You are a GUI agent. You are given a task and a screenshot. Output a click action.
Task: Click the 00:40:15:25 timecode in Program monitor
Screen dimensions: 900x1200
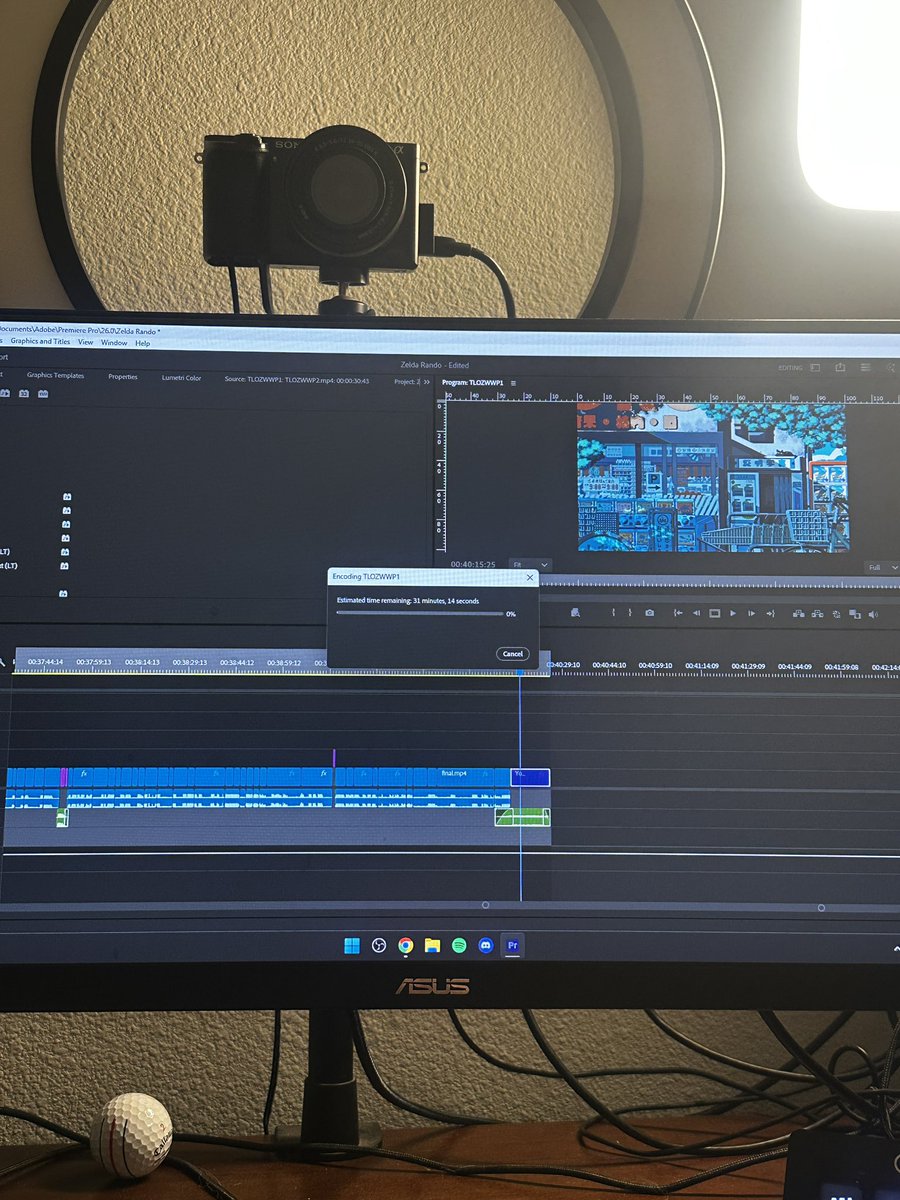tap(471, 565)
